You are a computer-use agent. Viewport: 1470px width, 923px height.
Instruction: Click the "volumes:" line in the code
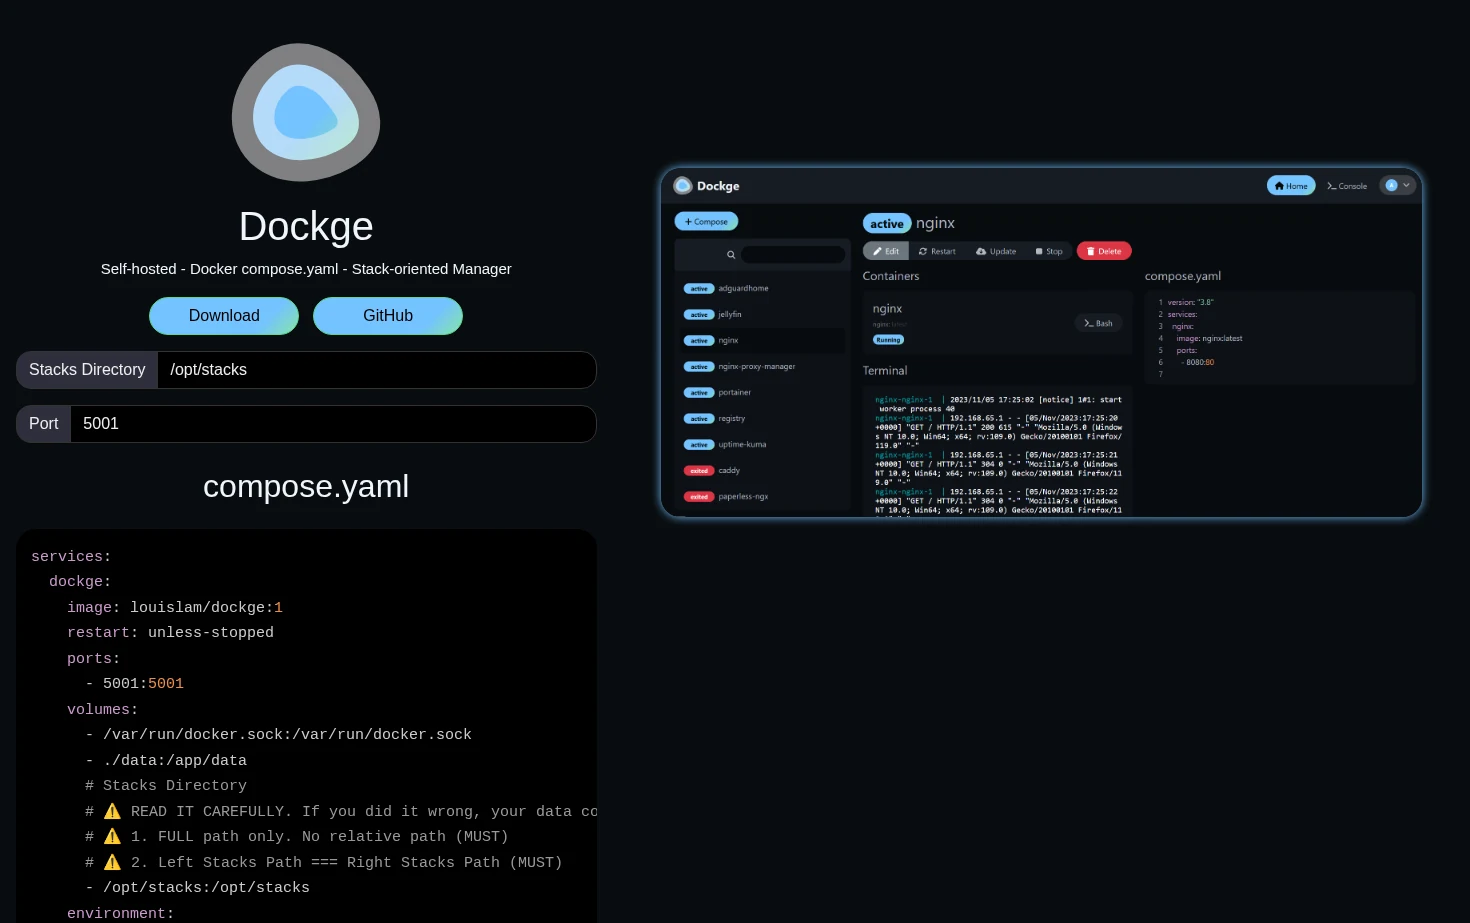coord(103,710)
